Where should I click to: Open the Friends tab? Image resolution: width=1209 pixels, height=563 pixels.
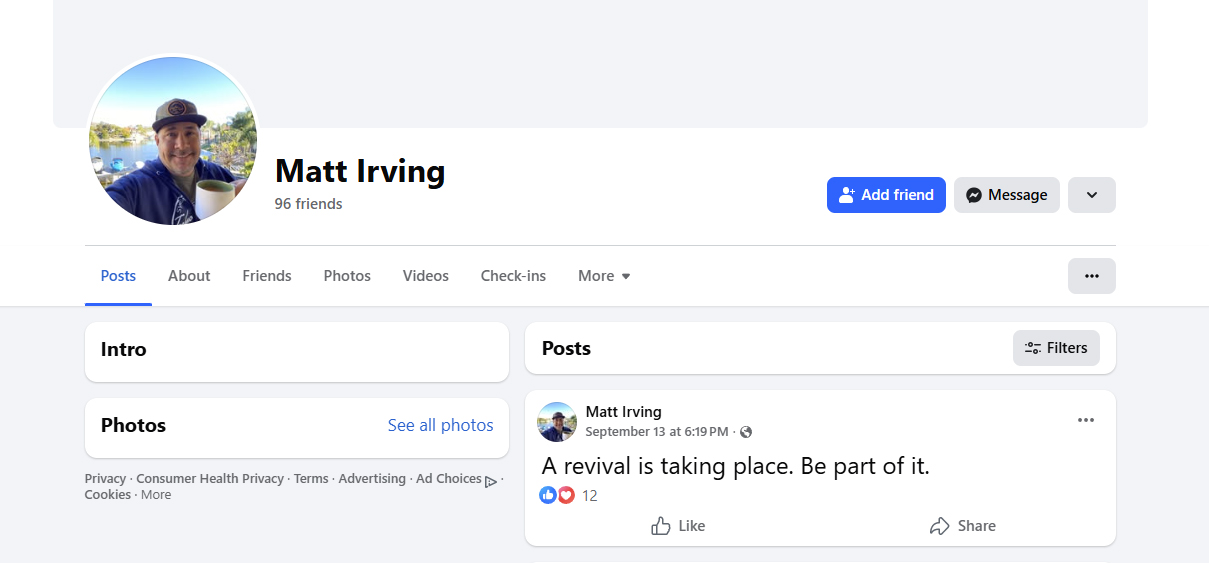pyautogui.click(x=267, y=276)
